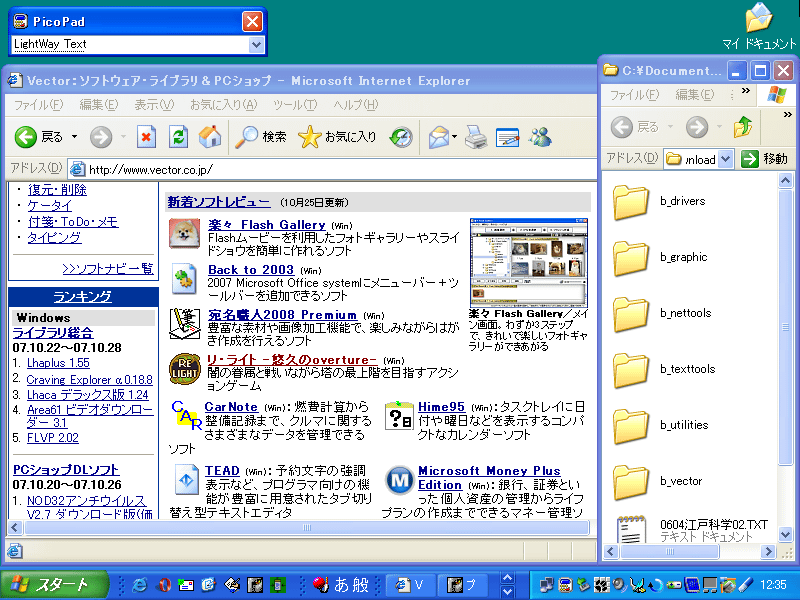Open IE Search (検索) pane
800x600 pixels.
point(260,137)
